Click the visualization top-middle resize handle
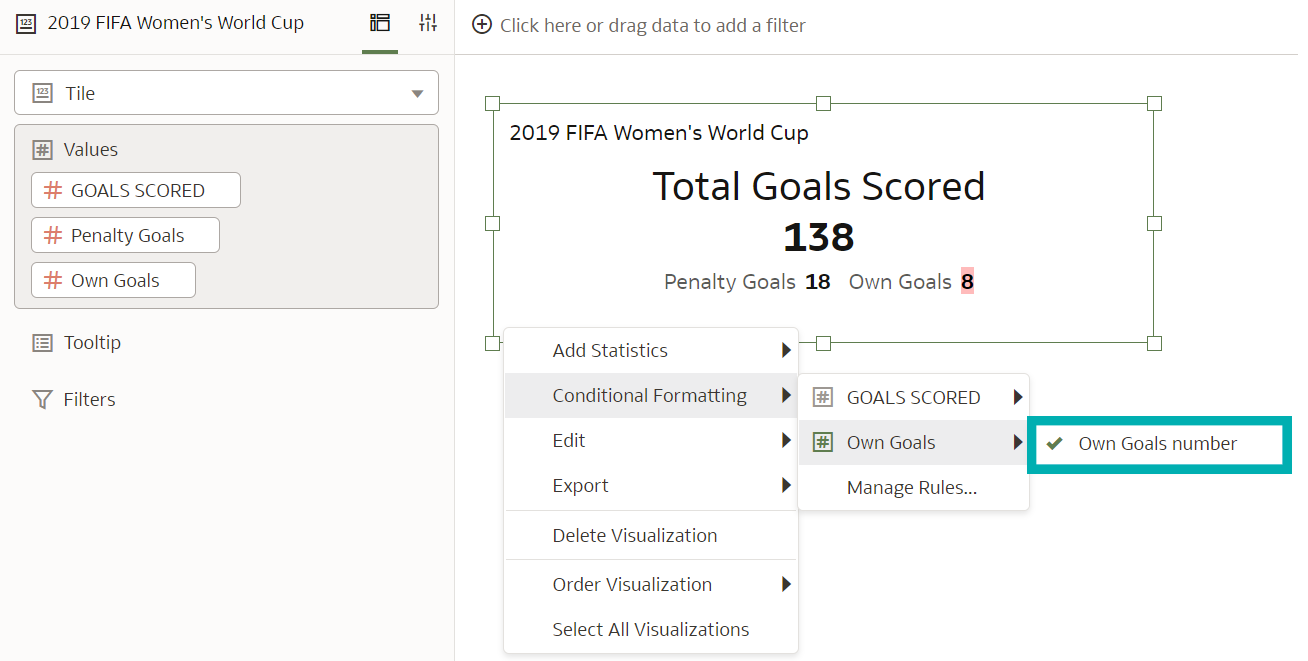The image size is (1308, 661). [823, 103]
